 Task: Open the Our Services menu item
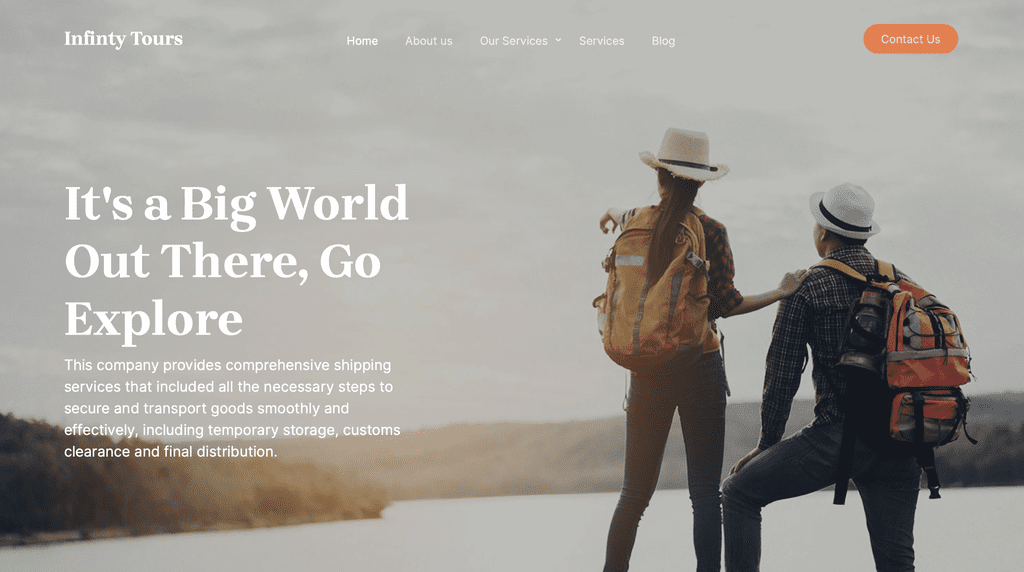(513, 40)
